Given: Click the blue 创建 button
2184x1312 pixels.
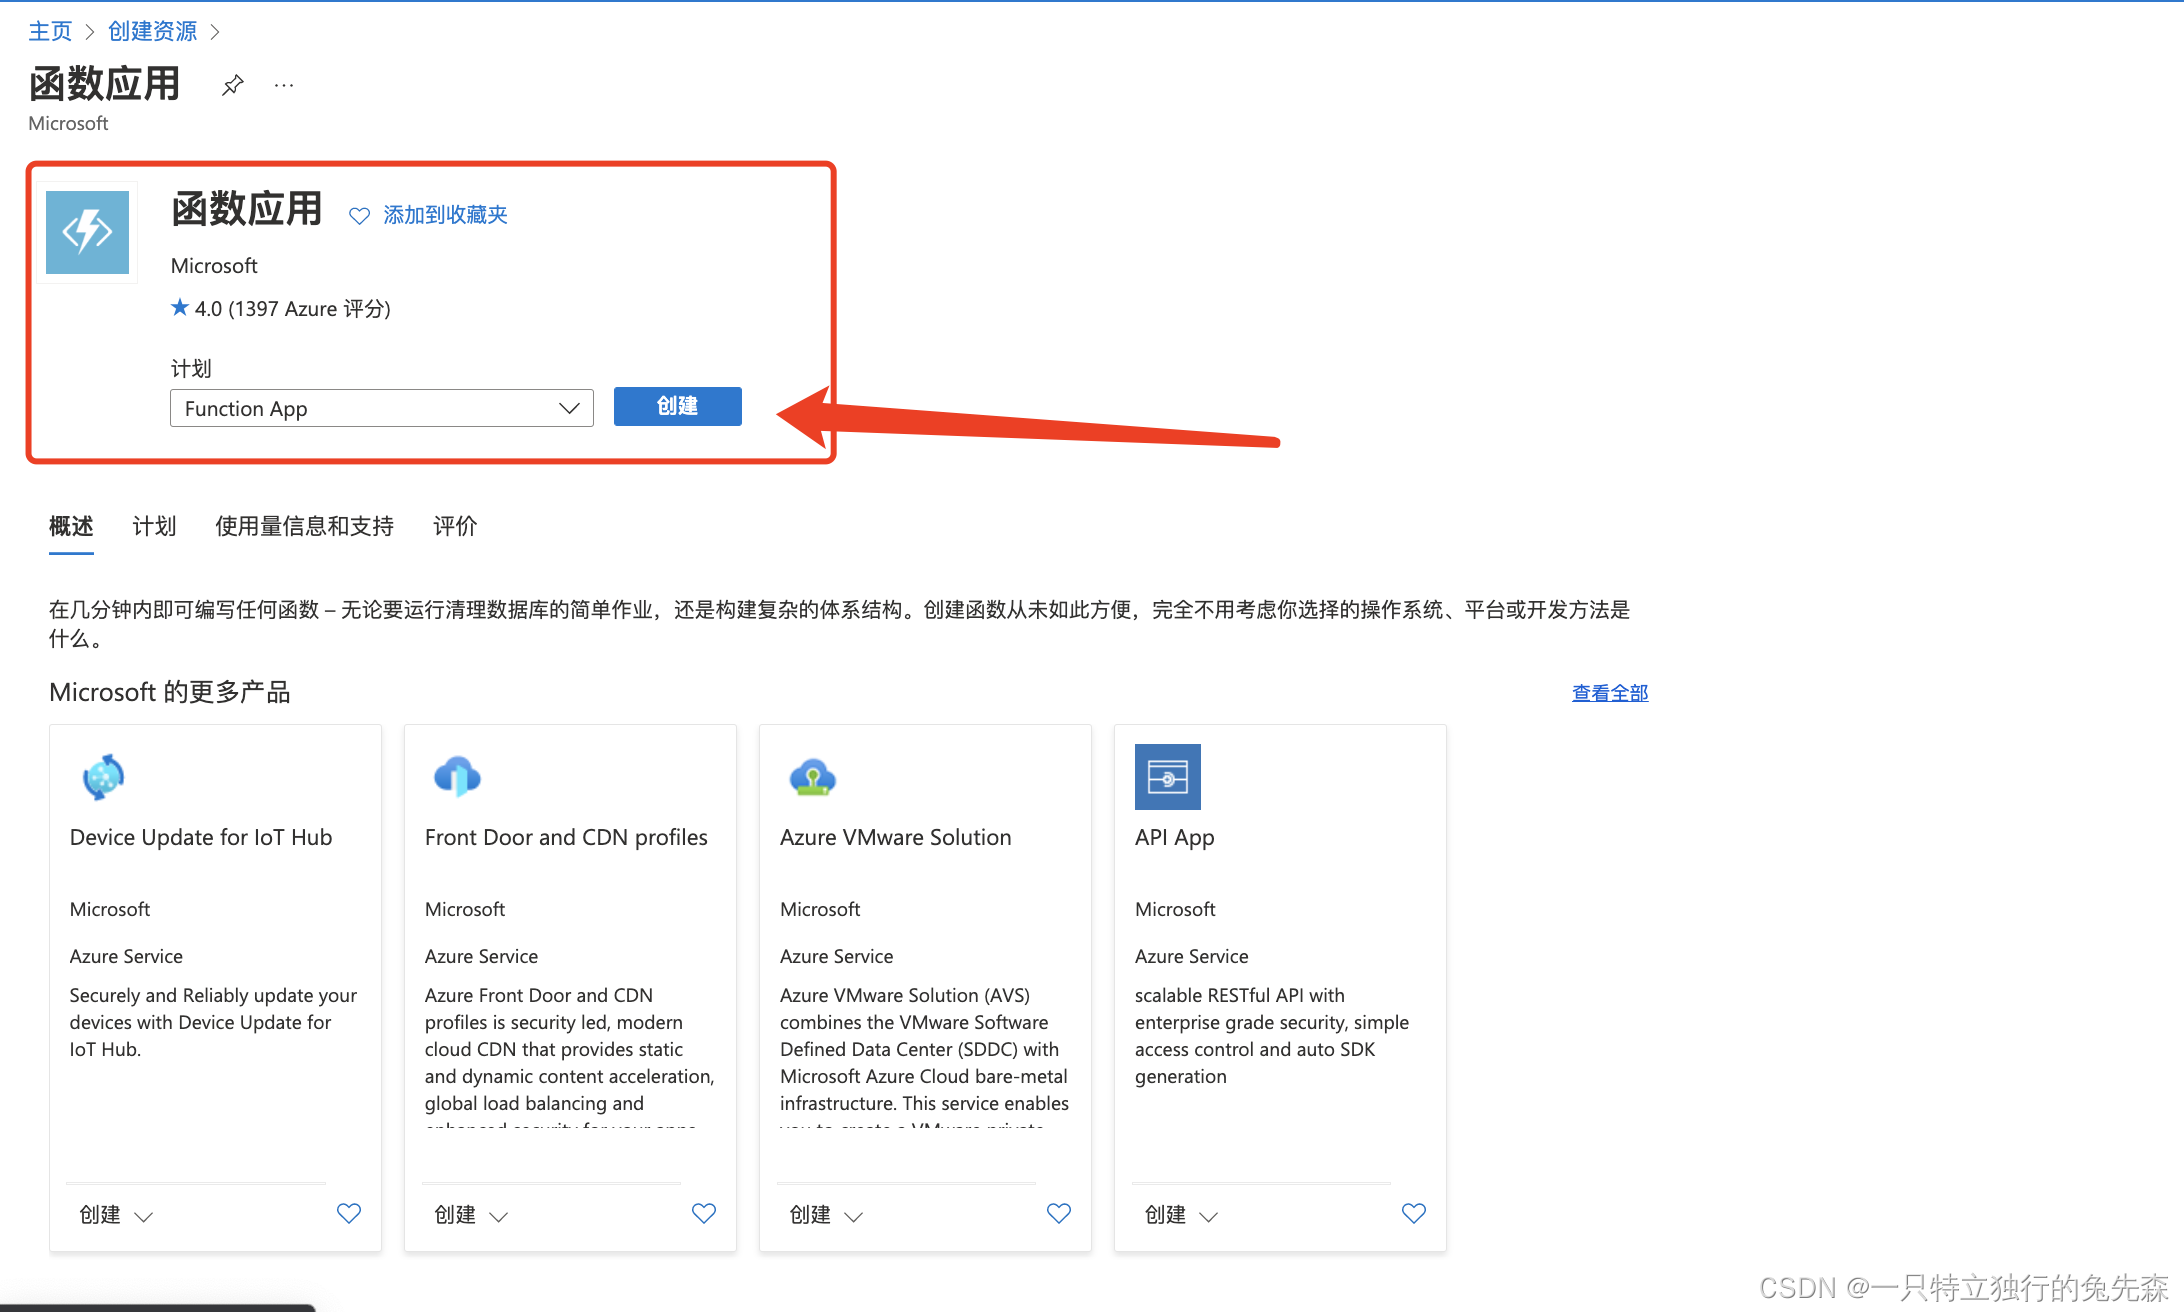Looking at the screenshot, I should coord(678,406).
